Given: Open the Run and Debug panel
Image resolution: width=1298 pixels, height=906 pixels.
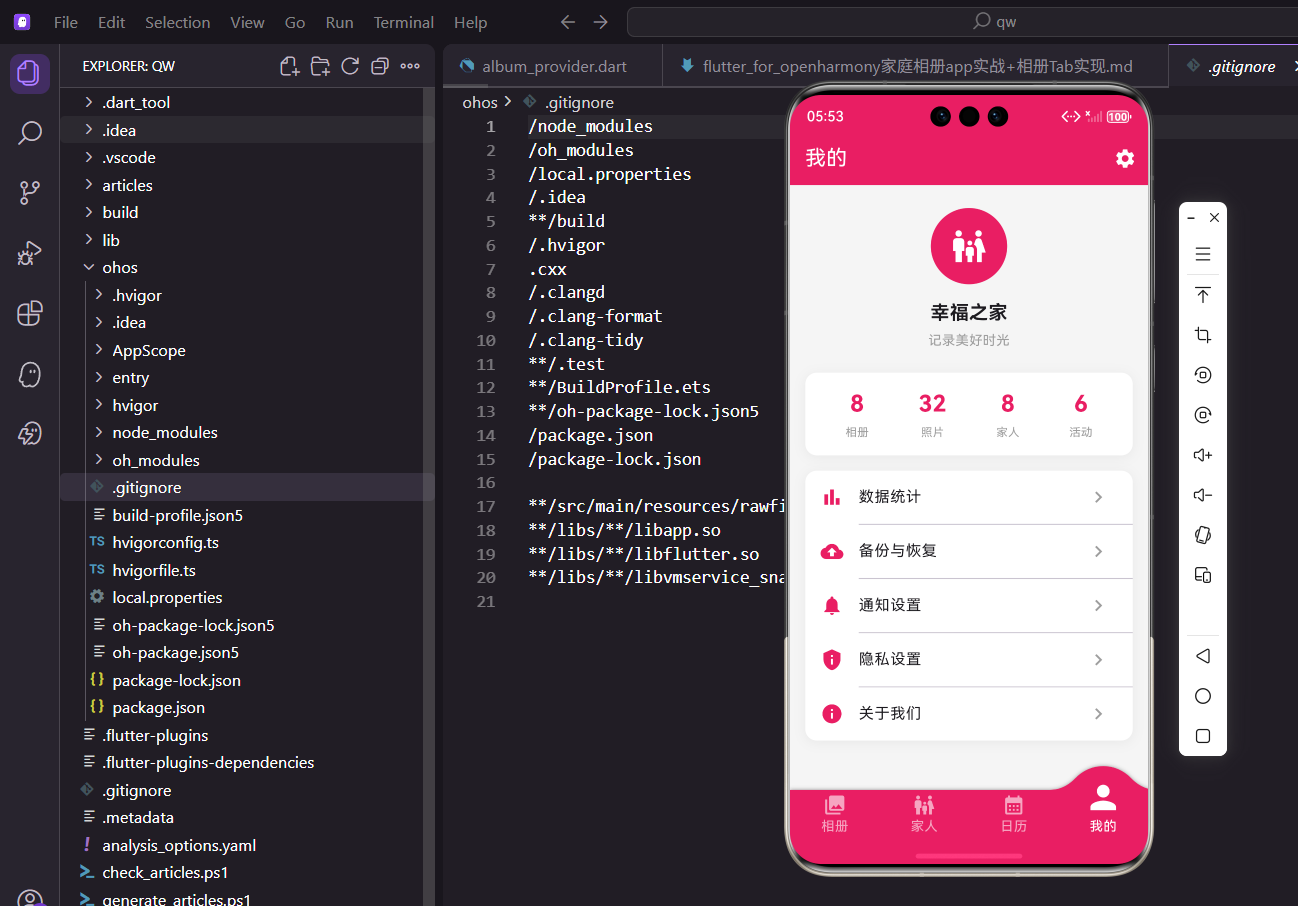Looking at the screenshot, I should tap(29, 253).
